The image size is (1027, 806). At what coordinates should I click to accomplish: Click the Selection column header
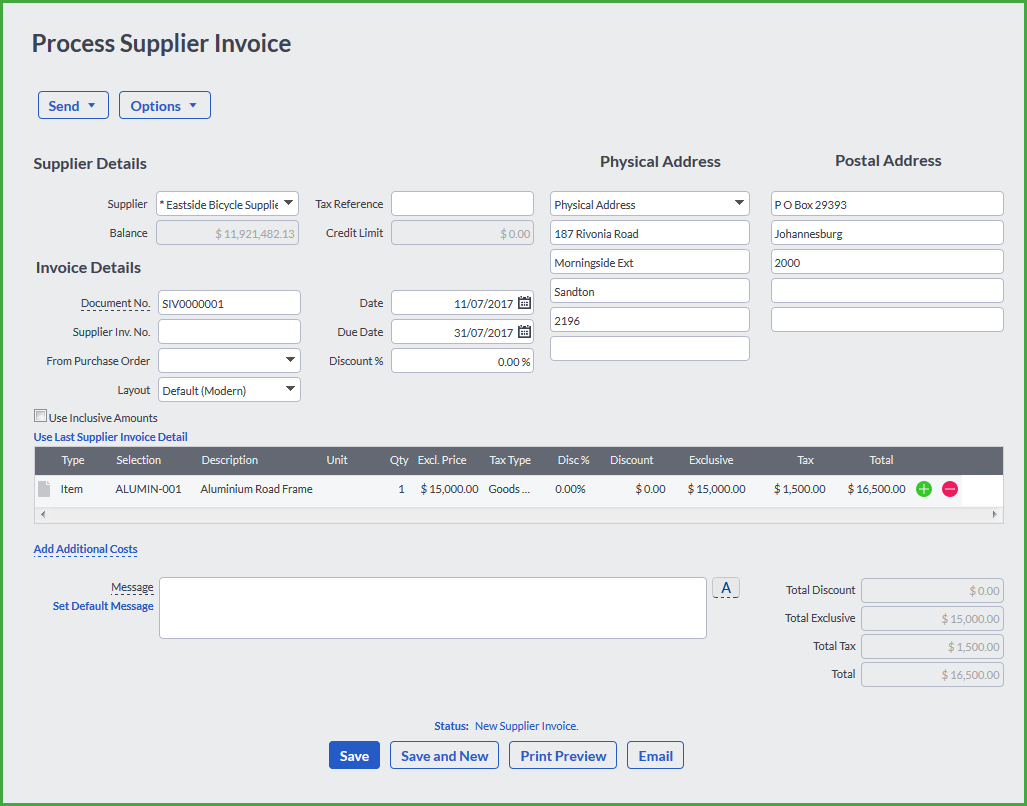point(138,460)
